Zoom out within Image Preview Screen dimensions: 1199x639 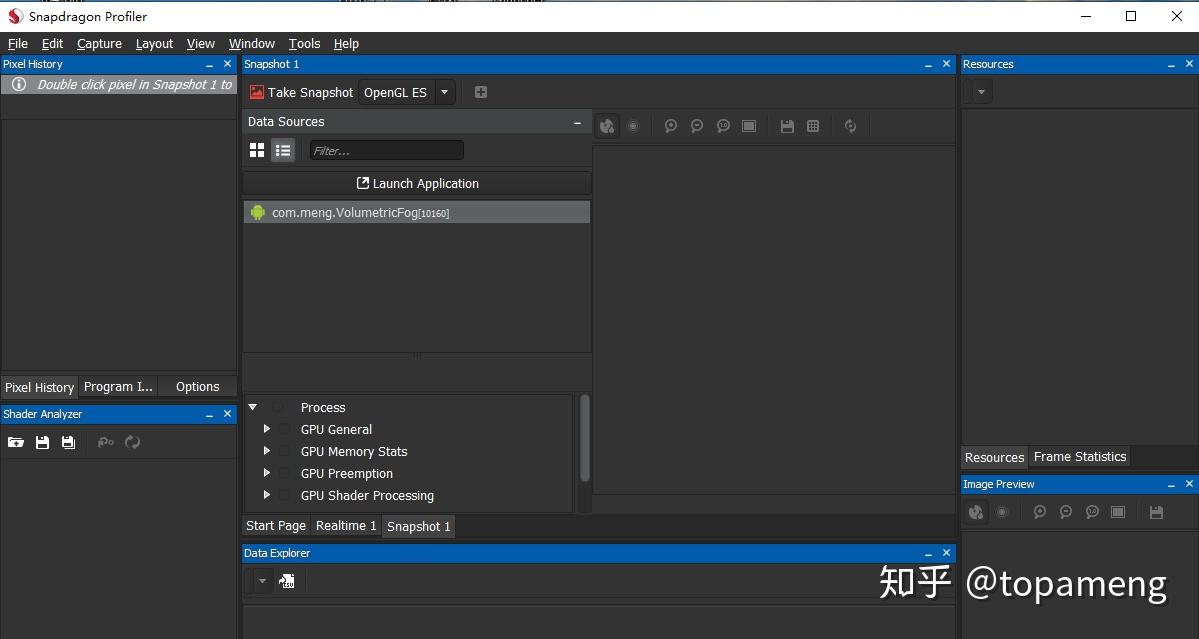pyautogui.click(x=1066, y=512)
